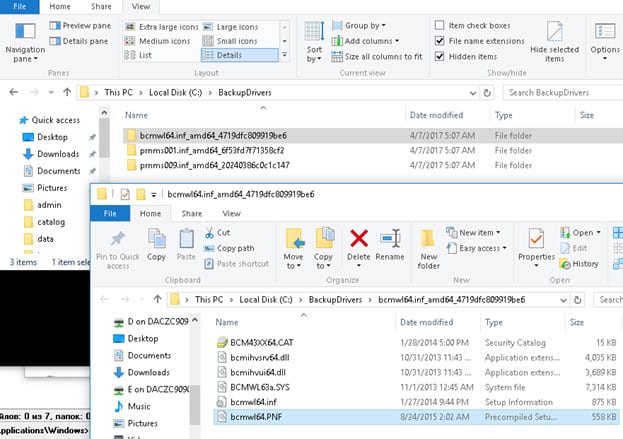Switch layout to List view
Image resolution: width=623 pixels, height=439 pixels.
click(138, 55)
